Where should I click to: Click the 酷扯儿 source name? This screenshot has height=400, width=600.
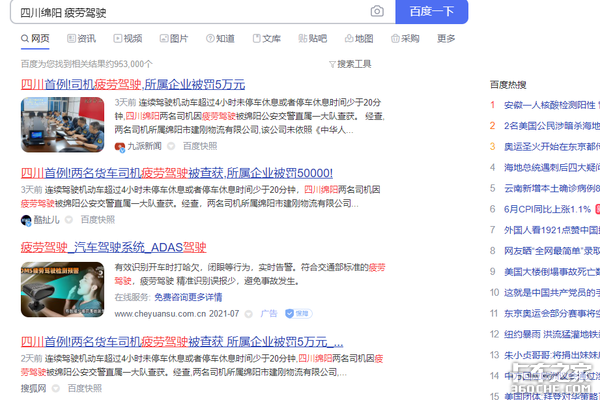[47, 220]
